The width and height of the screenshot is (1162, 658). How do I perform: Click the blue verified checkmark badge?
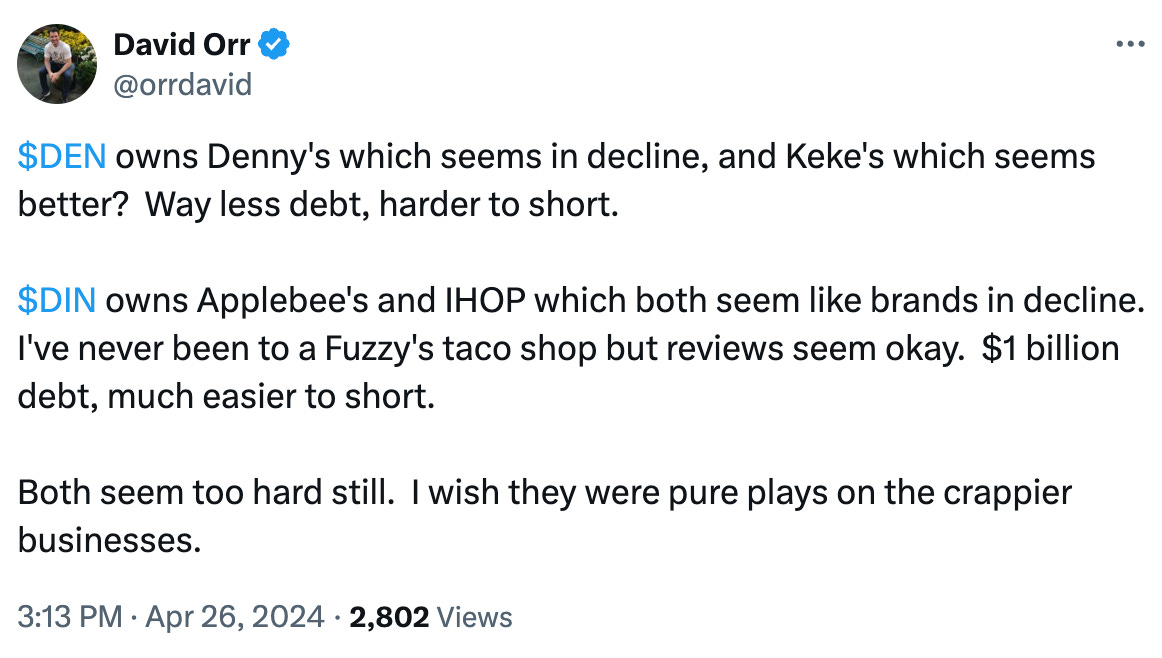(x=273, y=44)
